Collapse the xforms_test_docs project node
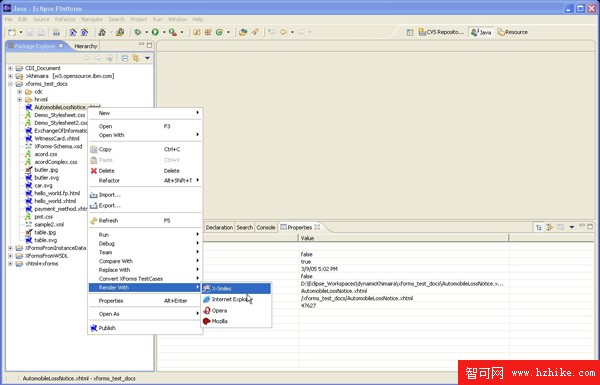This screenshot has height=385, width=600. pyautogui.click(x=10, y=84)
